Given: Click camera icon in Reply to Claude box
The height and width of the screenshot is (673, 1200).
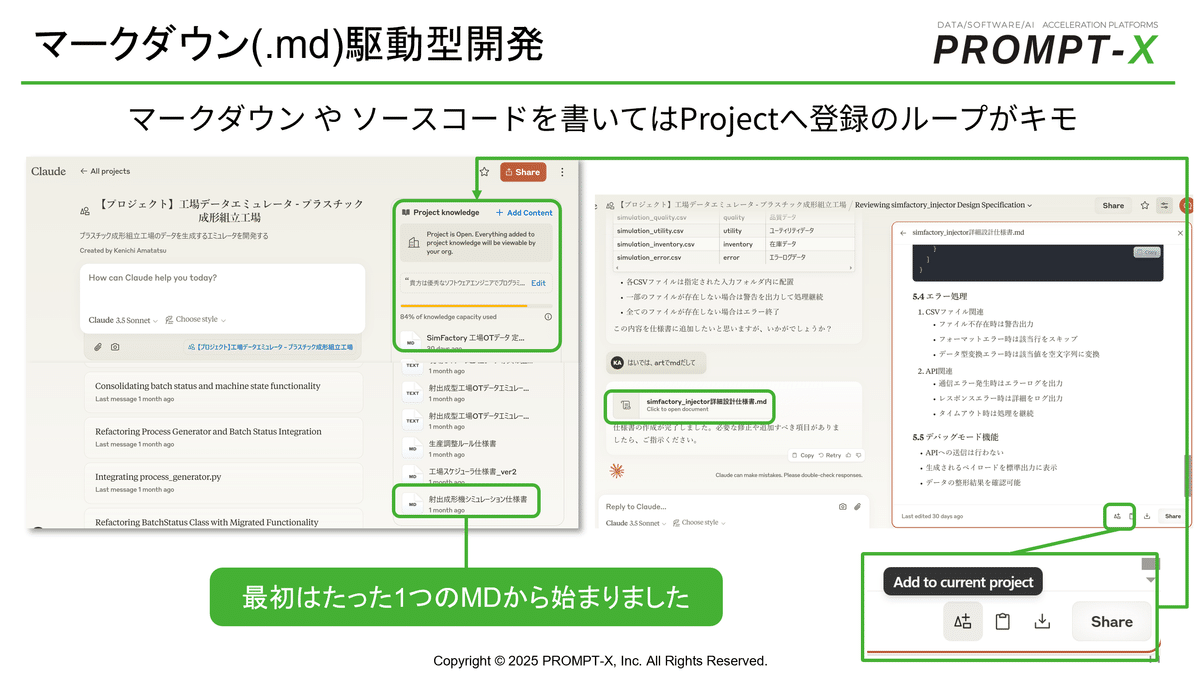Looking at the screenshot, I should pyautogui.click(x=843, y=506).
